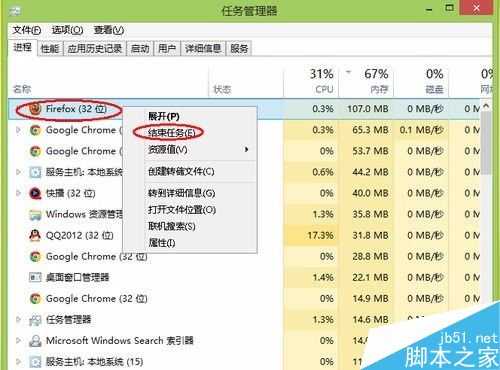Click the scrollbar up arrow
This screenshot has height=370, width=500.
[486, 107]
